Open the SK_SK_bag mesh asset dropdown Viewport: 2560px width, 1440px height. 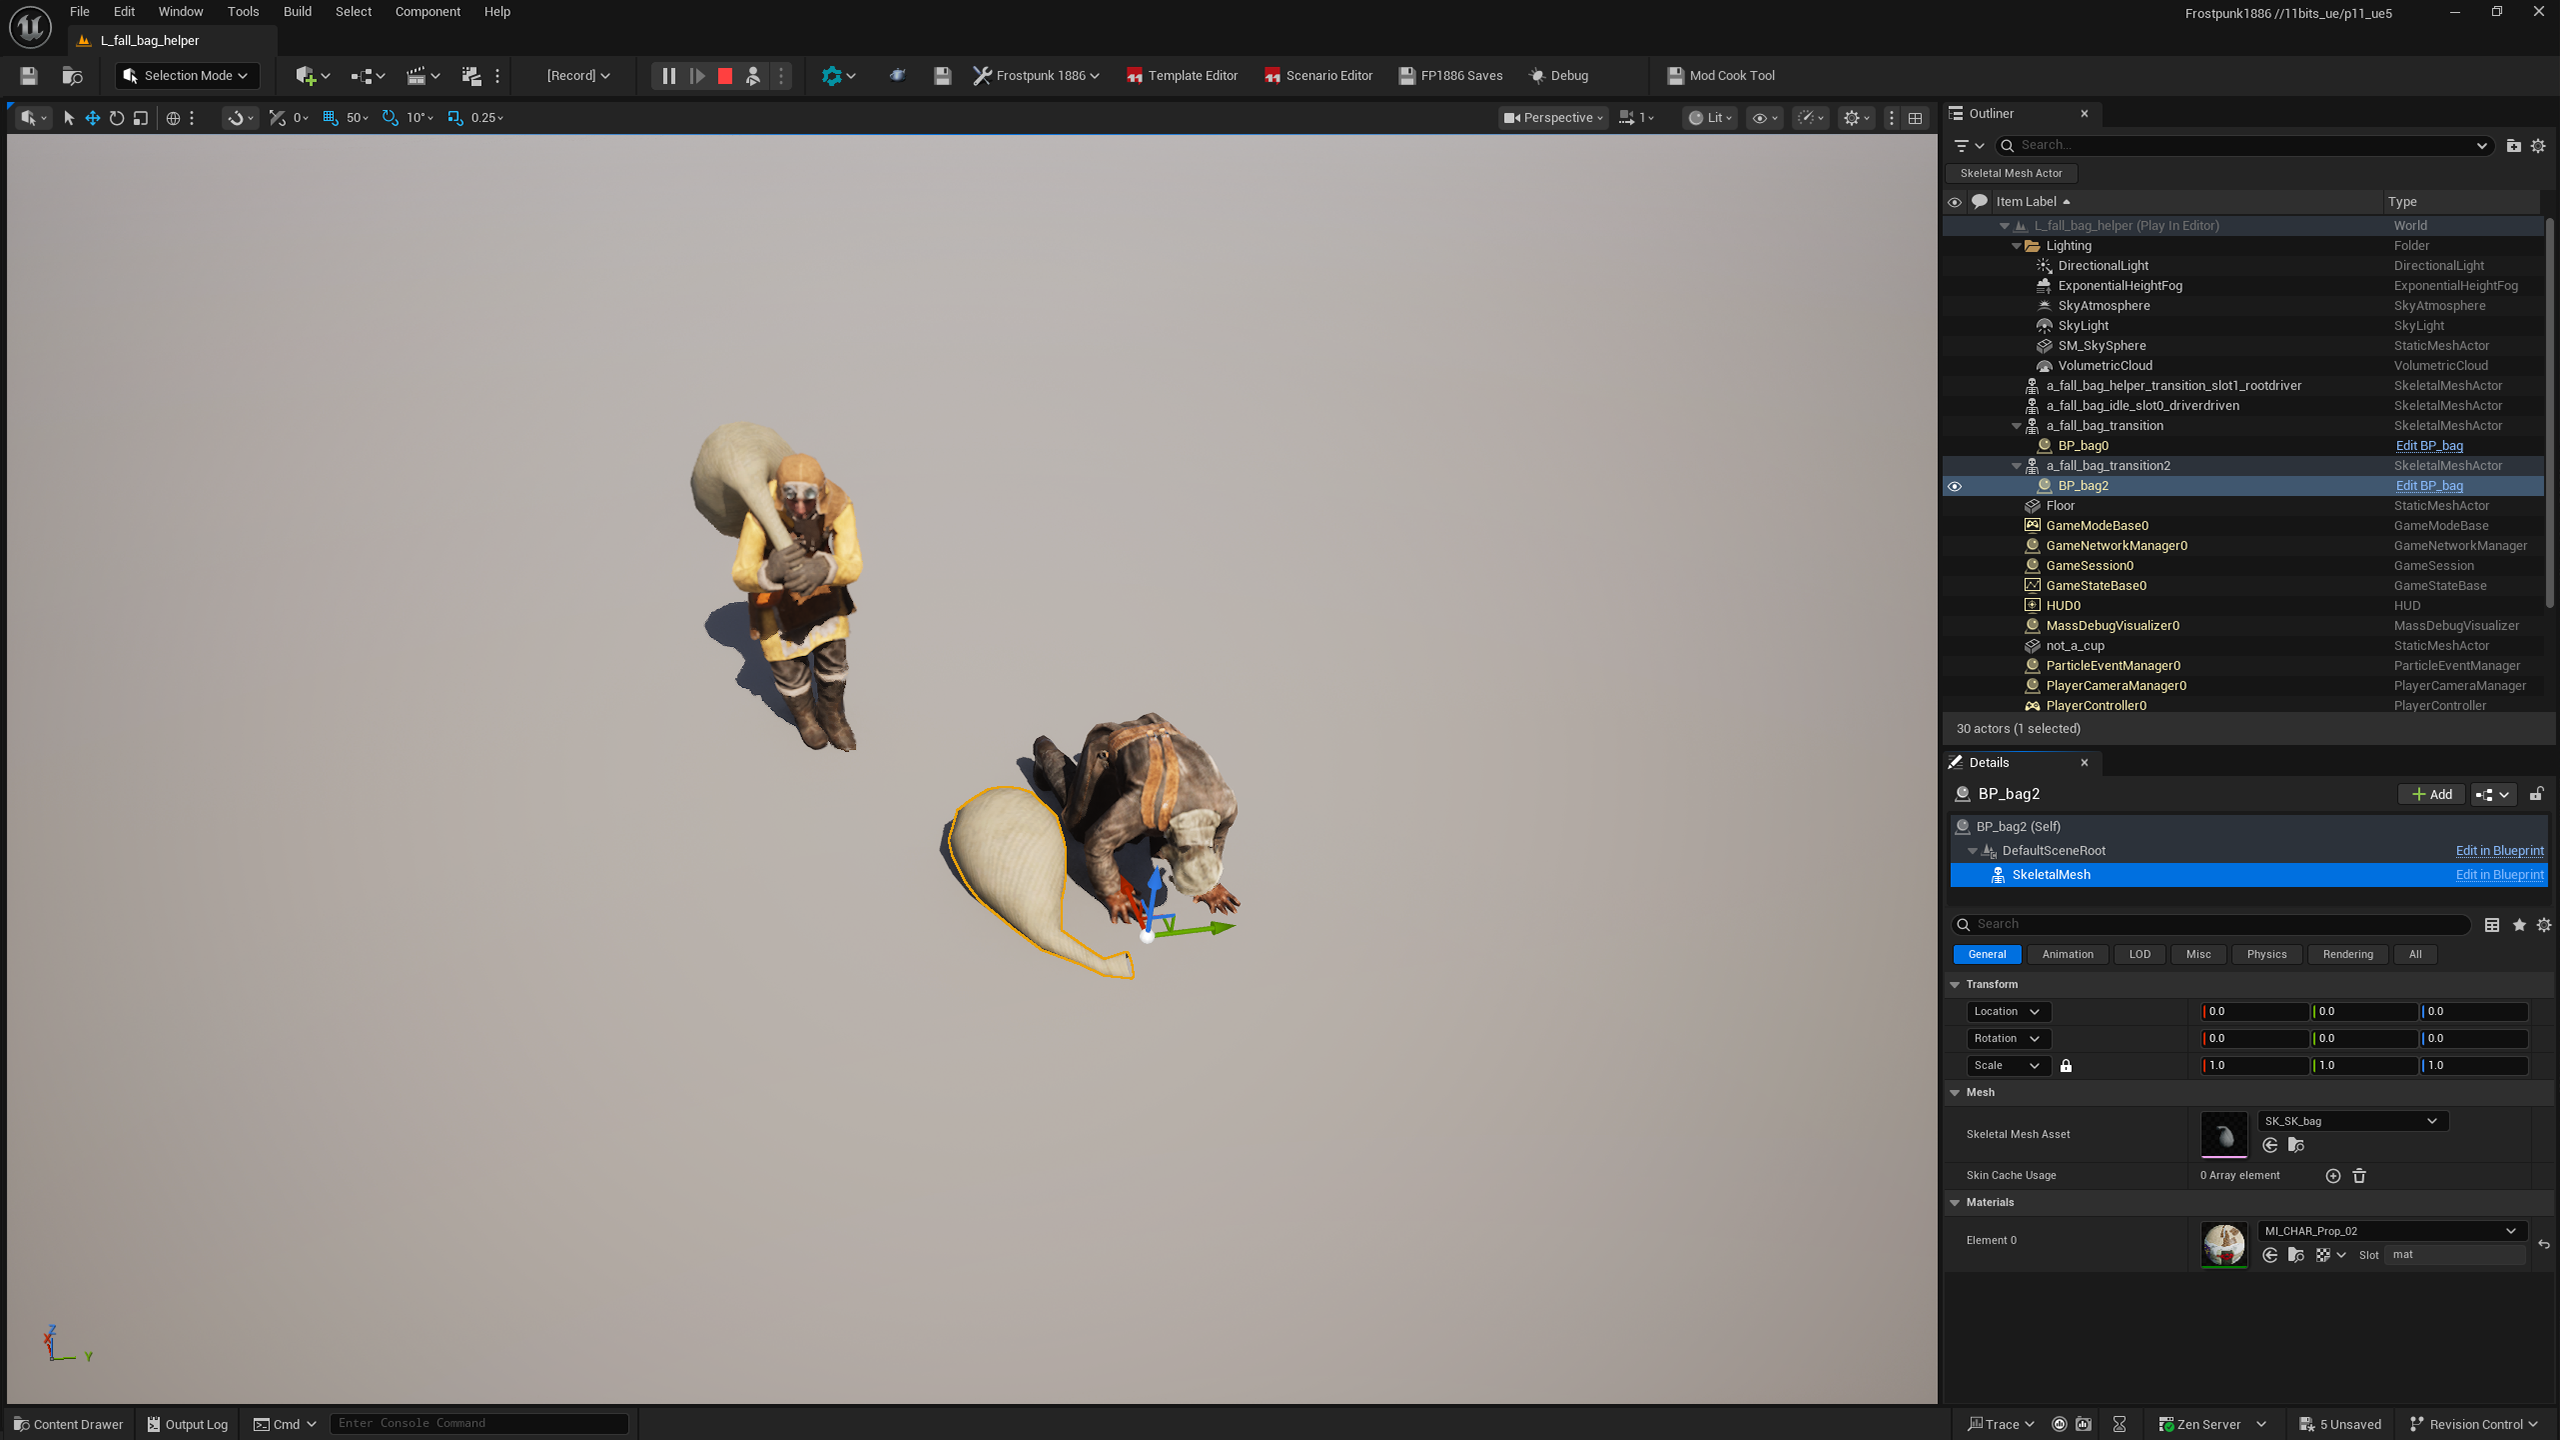[2352, 1121]
